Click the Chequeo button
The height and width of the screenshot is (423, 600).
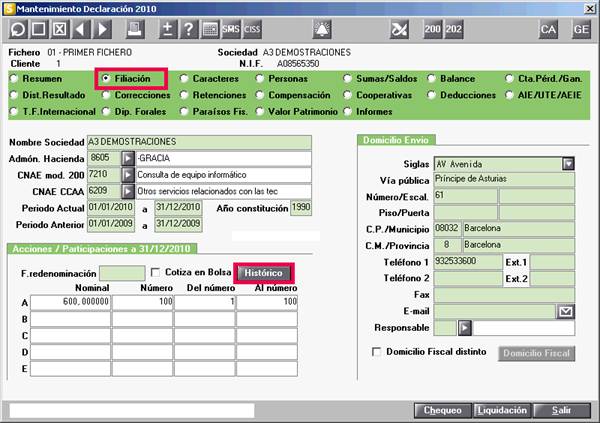tap(443, 410)
